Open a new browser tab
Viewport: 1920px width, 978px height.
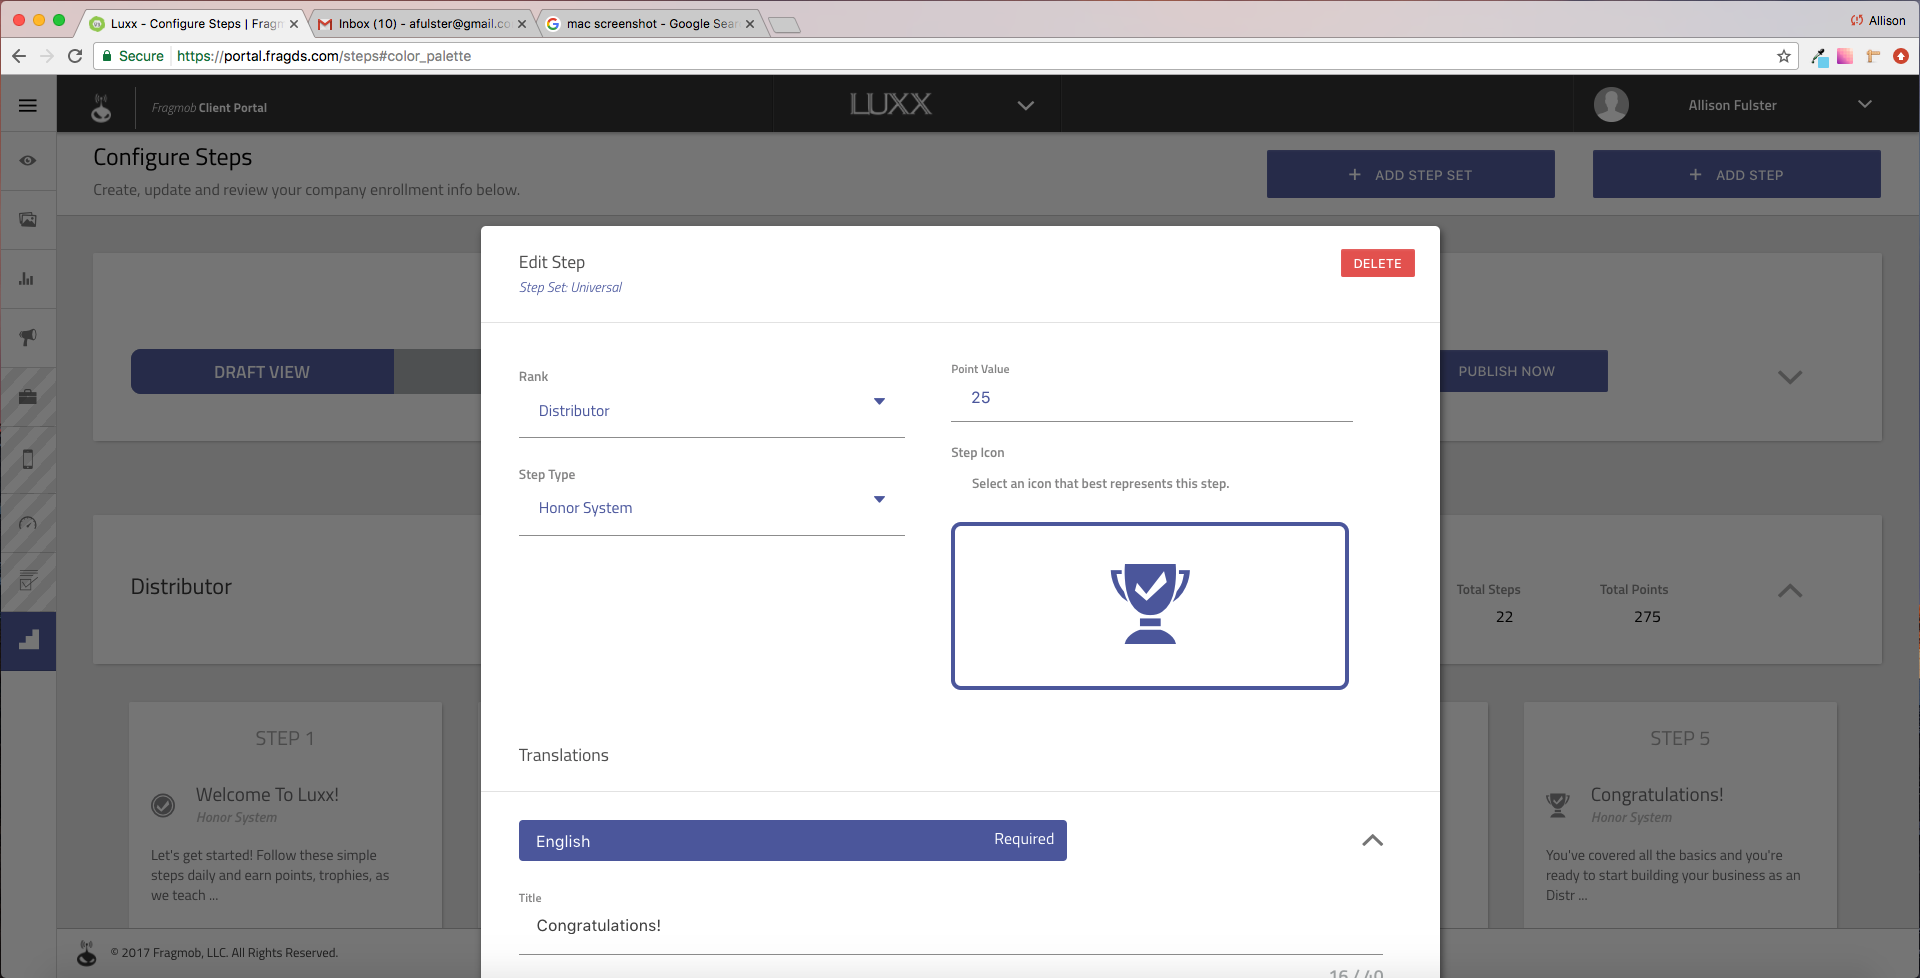(785, 25)
